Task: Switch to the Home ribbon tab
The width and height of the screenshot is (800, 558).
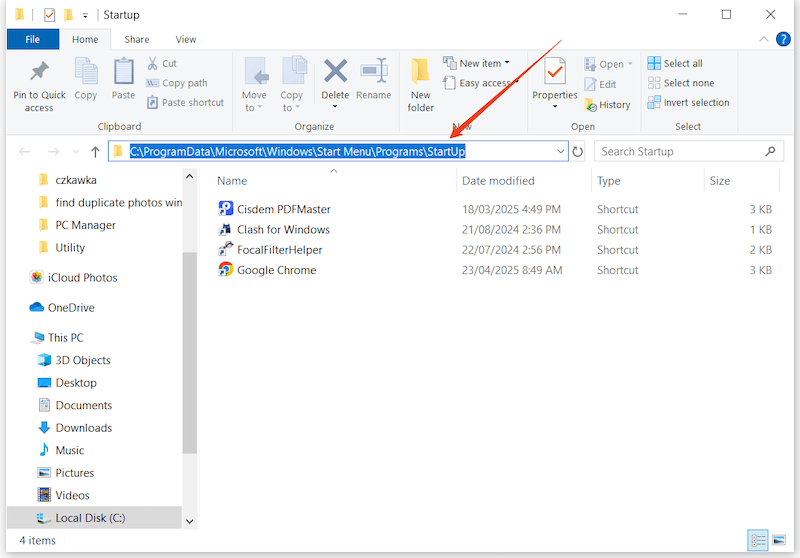Action: coord(85,39)
